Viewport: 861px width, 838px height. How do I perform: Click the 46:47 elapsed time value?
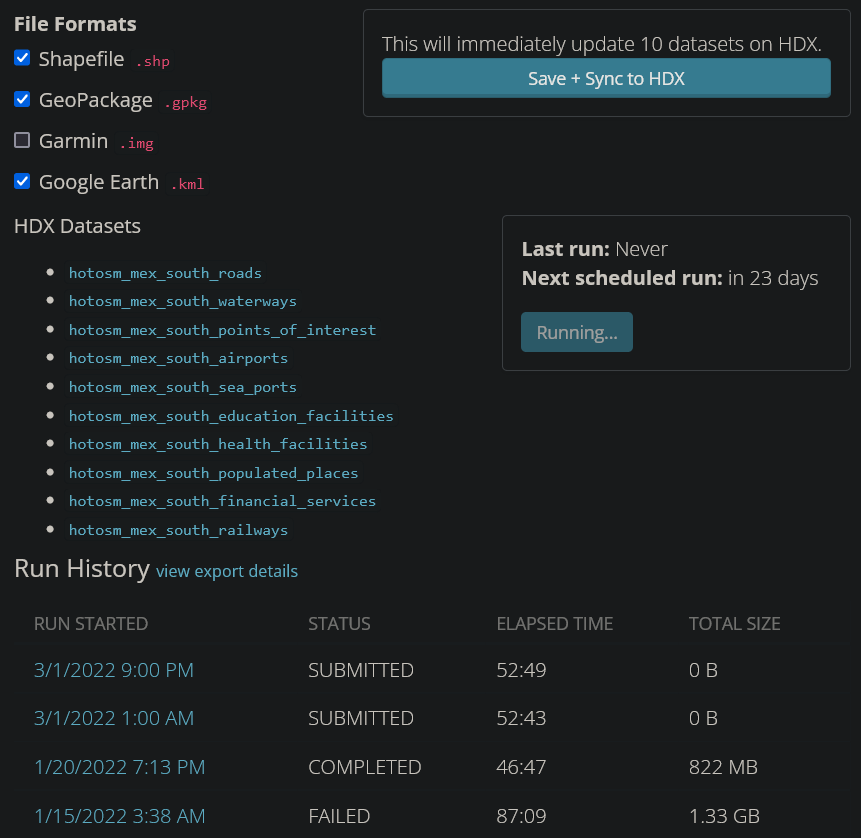point(521,767)
